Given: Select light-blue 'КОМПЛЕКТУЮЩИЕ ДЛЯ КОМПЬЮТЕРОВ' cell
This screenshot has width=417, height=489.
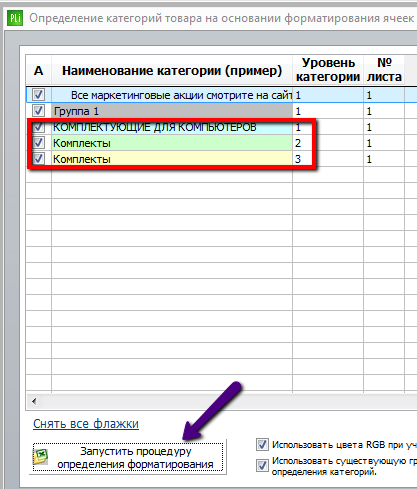Looking at the screenshot, I should 172,127.
